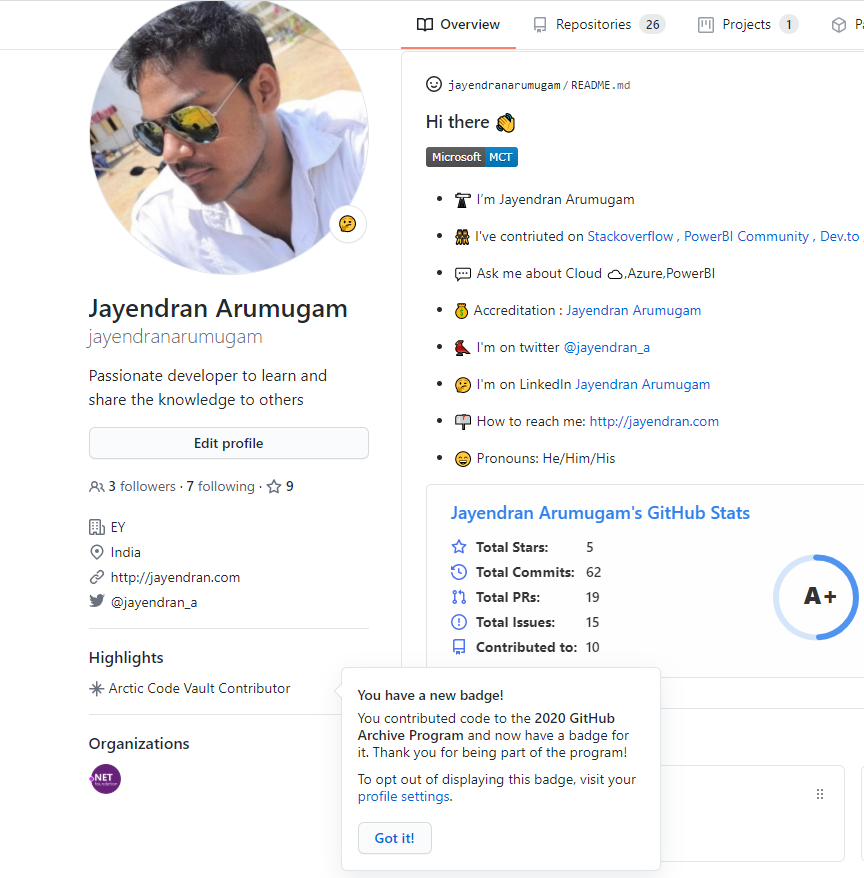The height and width of the screenshot is (878, 864).
Task: Click the sidebar link chain icon
Action: click(96, 577)
